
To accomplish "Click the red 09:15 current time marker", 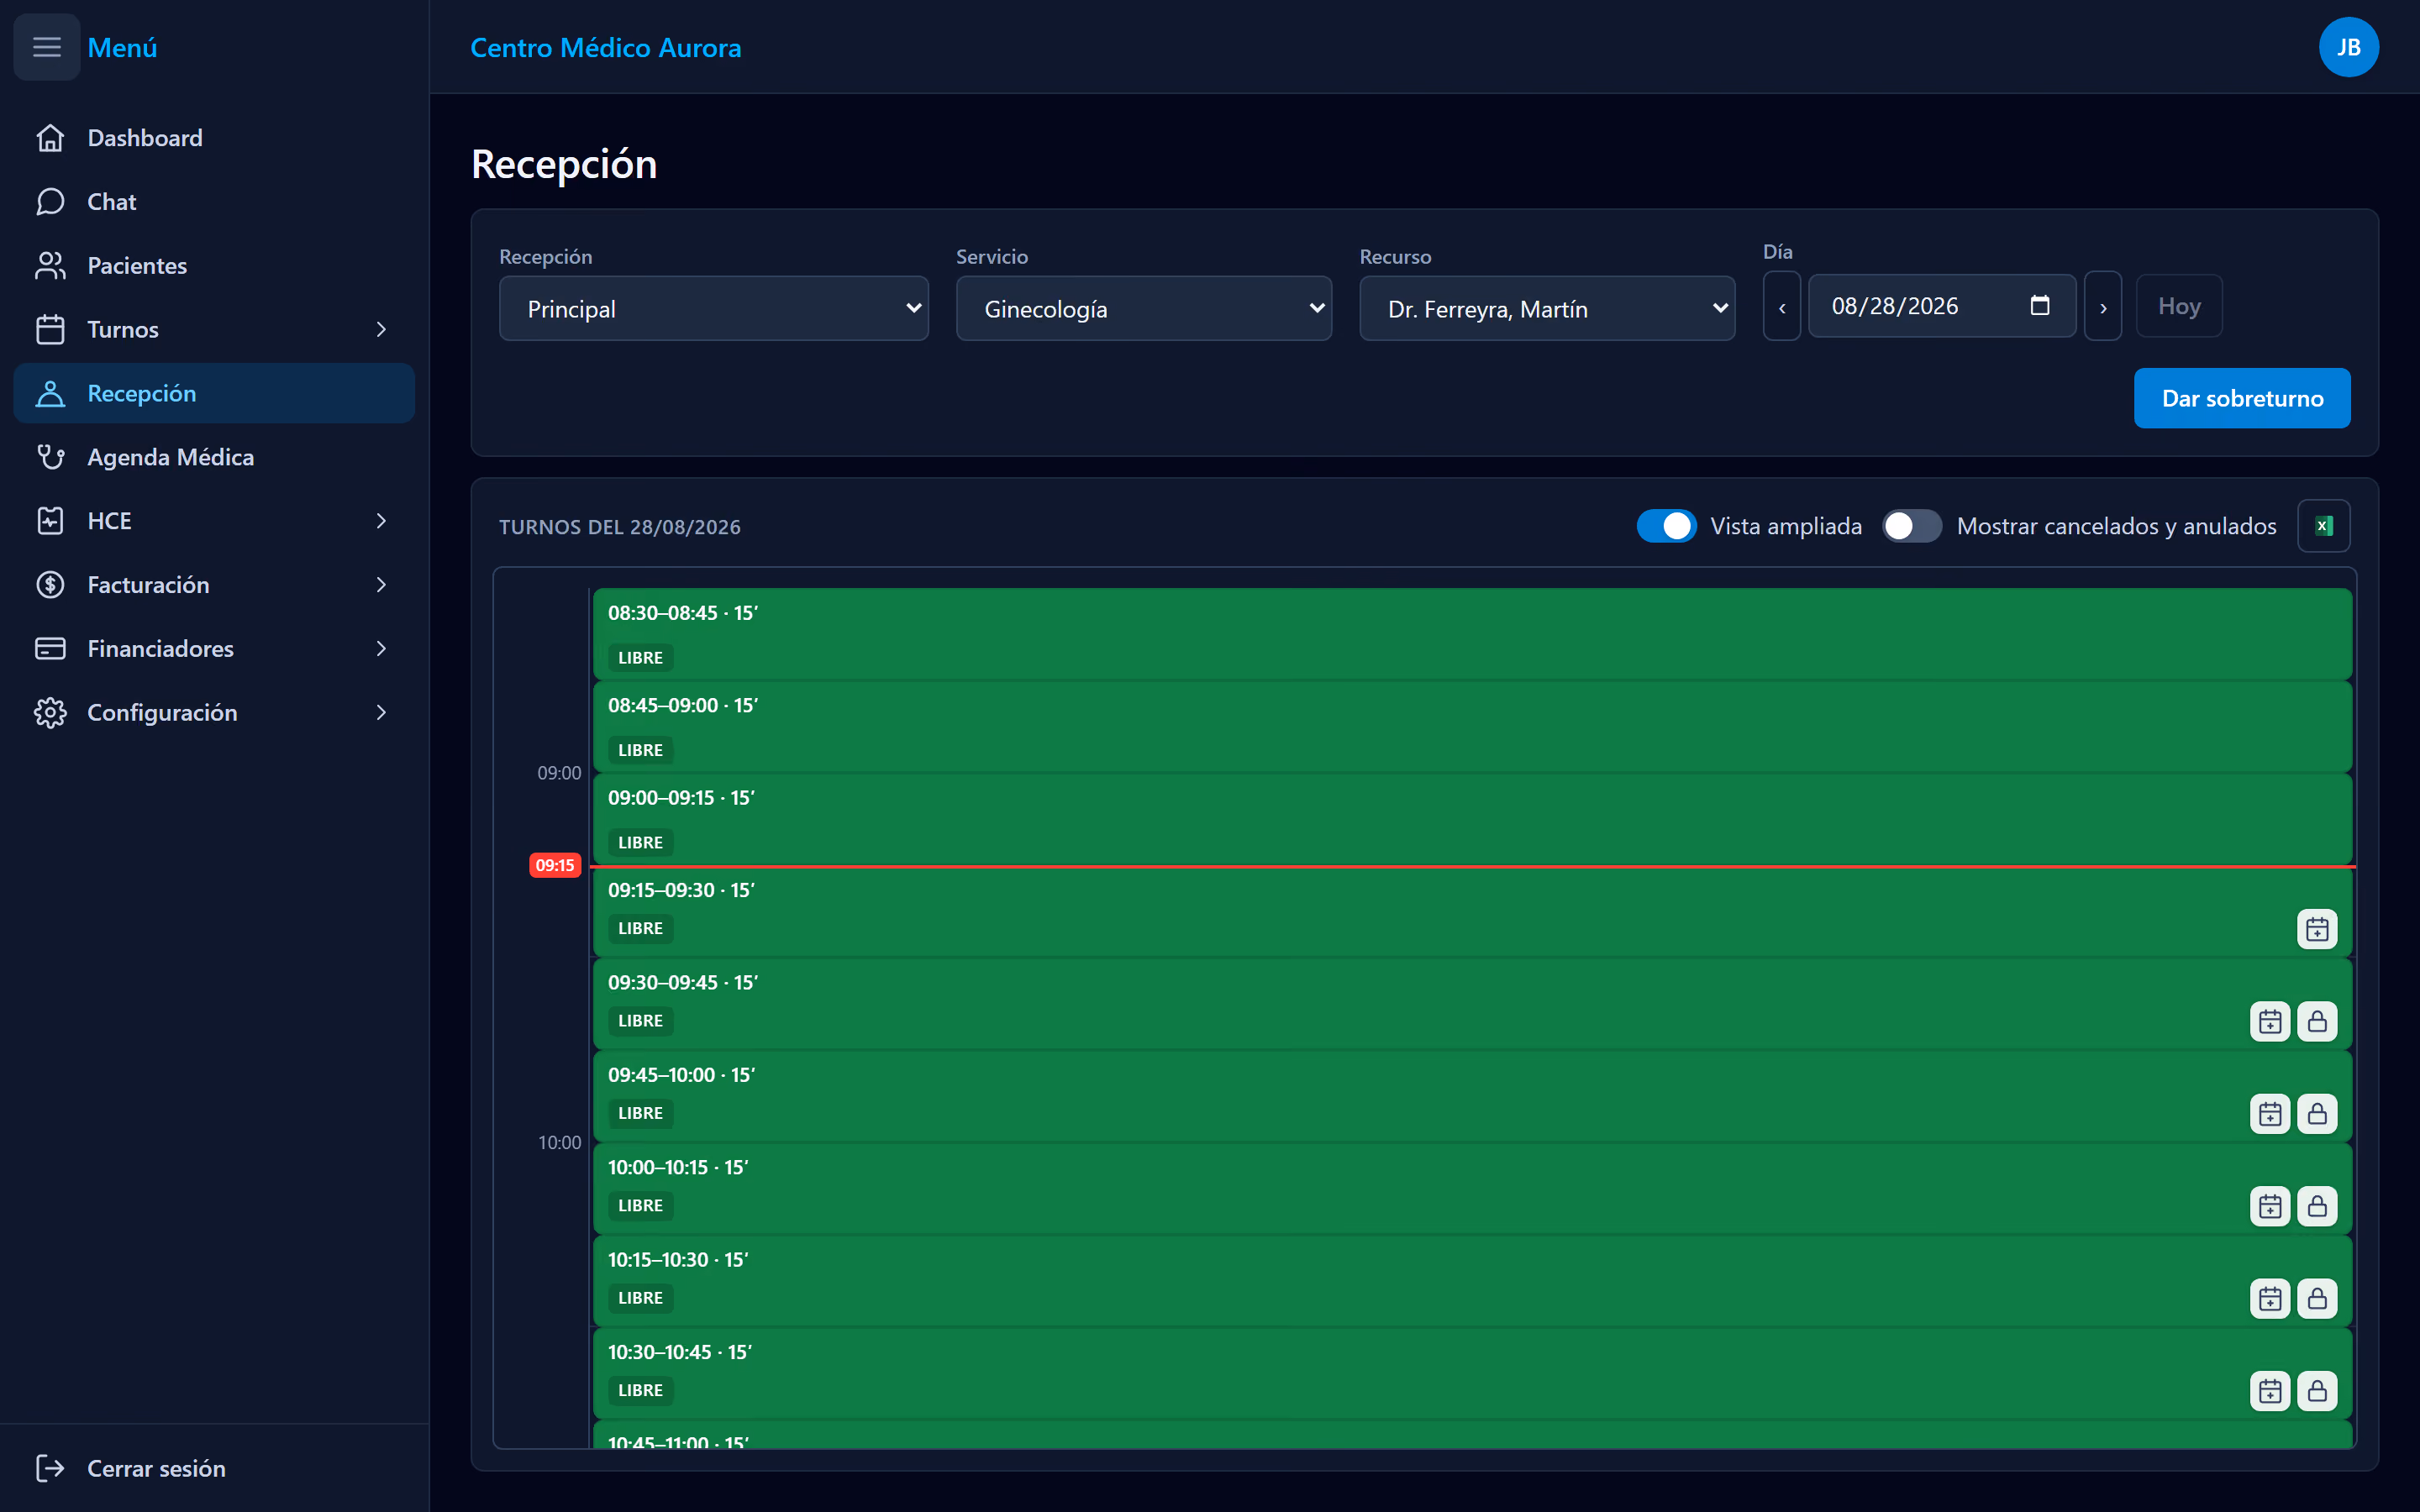I will [554, 865].
